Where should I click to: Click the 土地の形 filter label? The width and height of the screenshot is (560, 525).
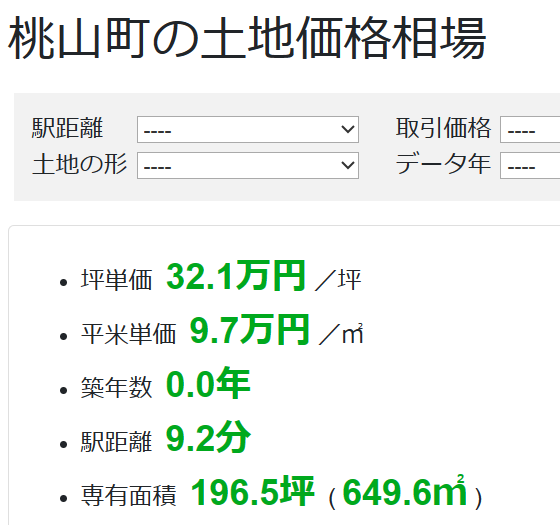coord(79,164)
